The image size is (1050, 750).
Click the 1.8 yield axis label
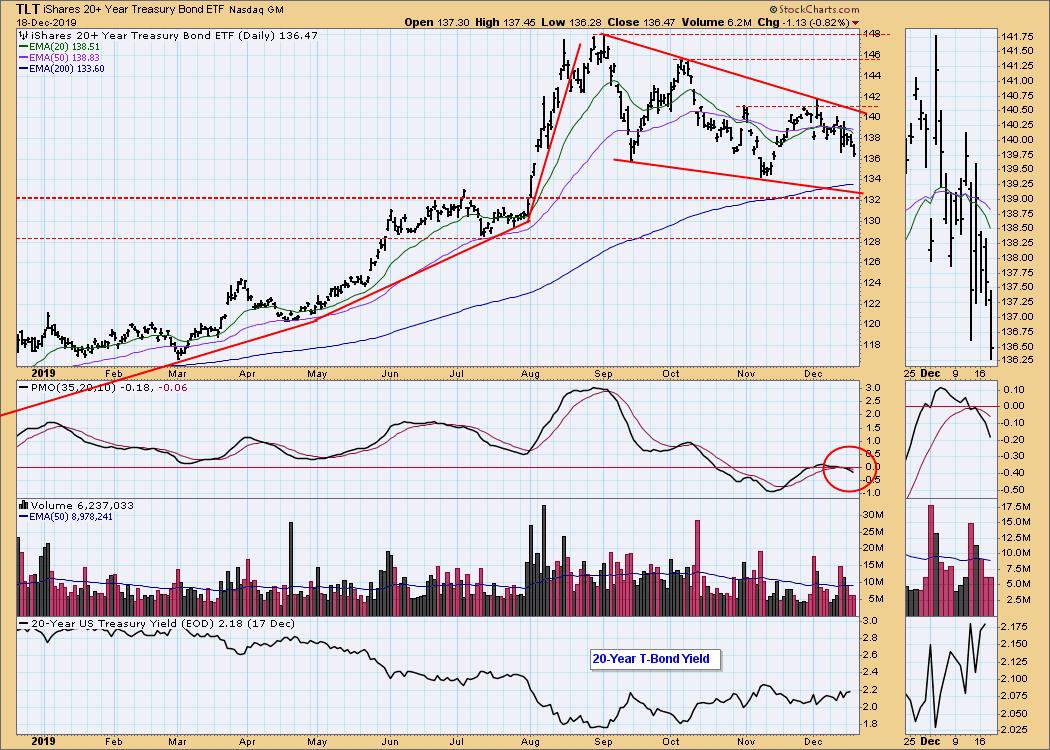869,724
